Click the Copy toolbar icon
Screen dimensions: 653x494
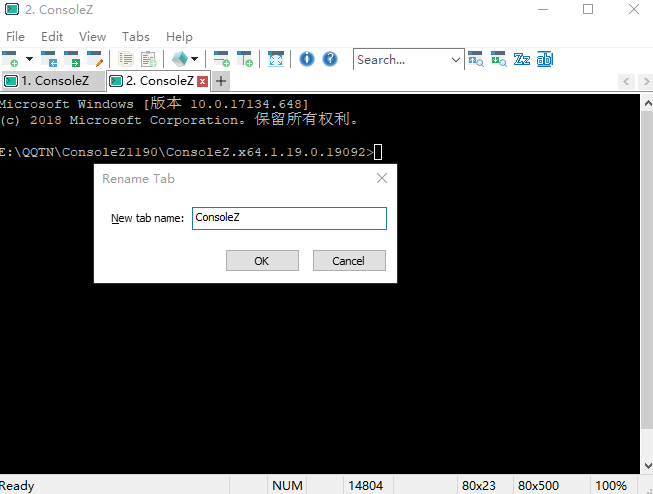[x=125, y=59]
